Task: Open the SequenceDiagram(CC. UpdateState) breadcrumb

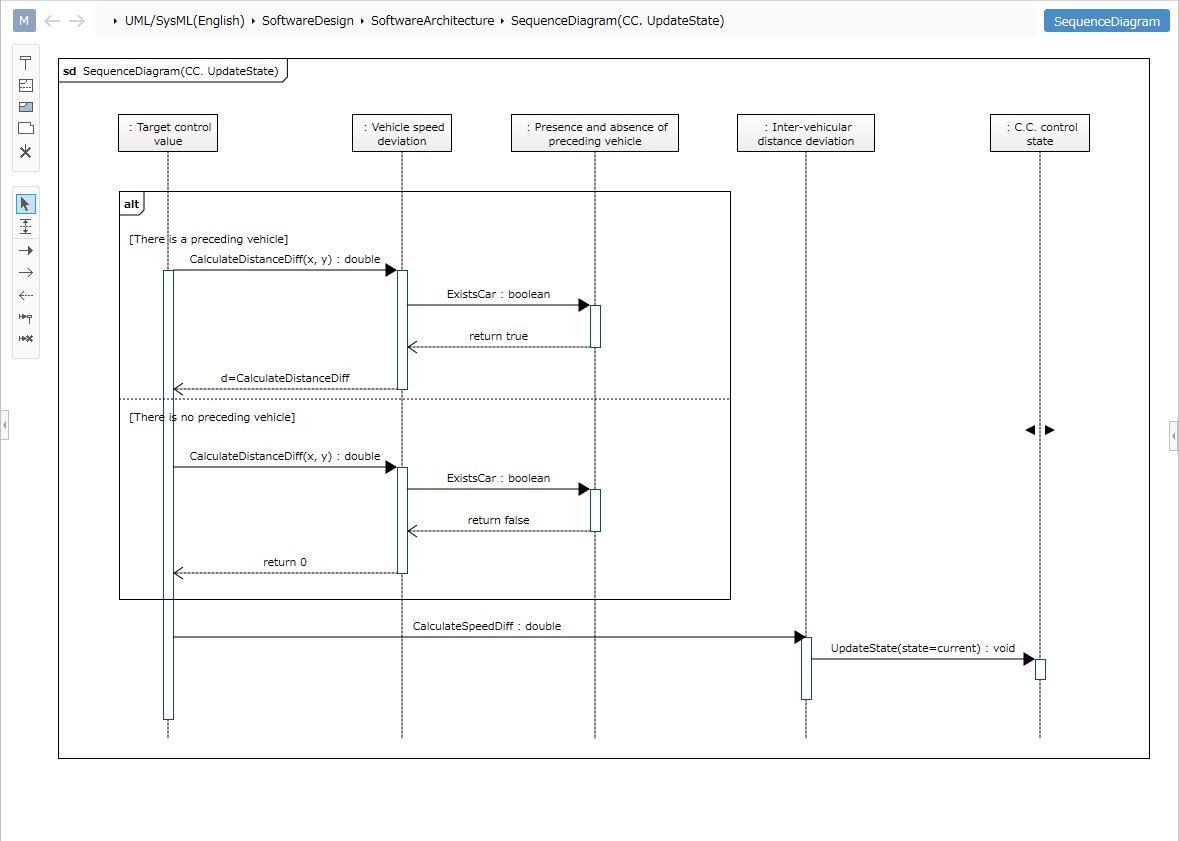Action: pyautogui.click(x=617, y=21)
